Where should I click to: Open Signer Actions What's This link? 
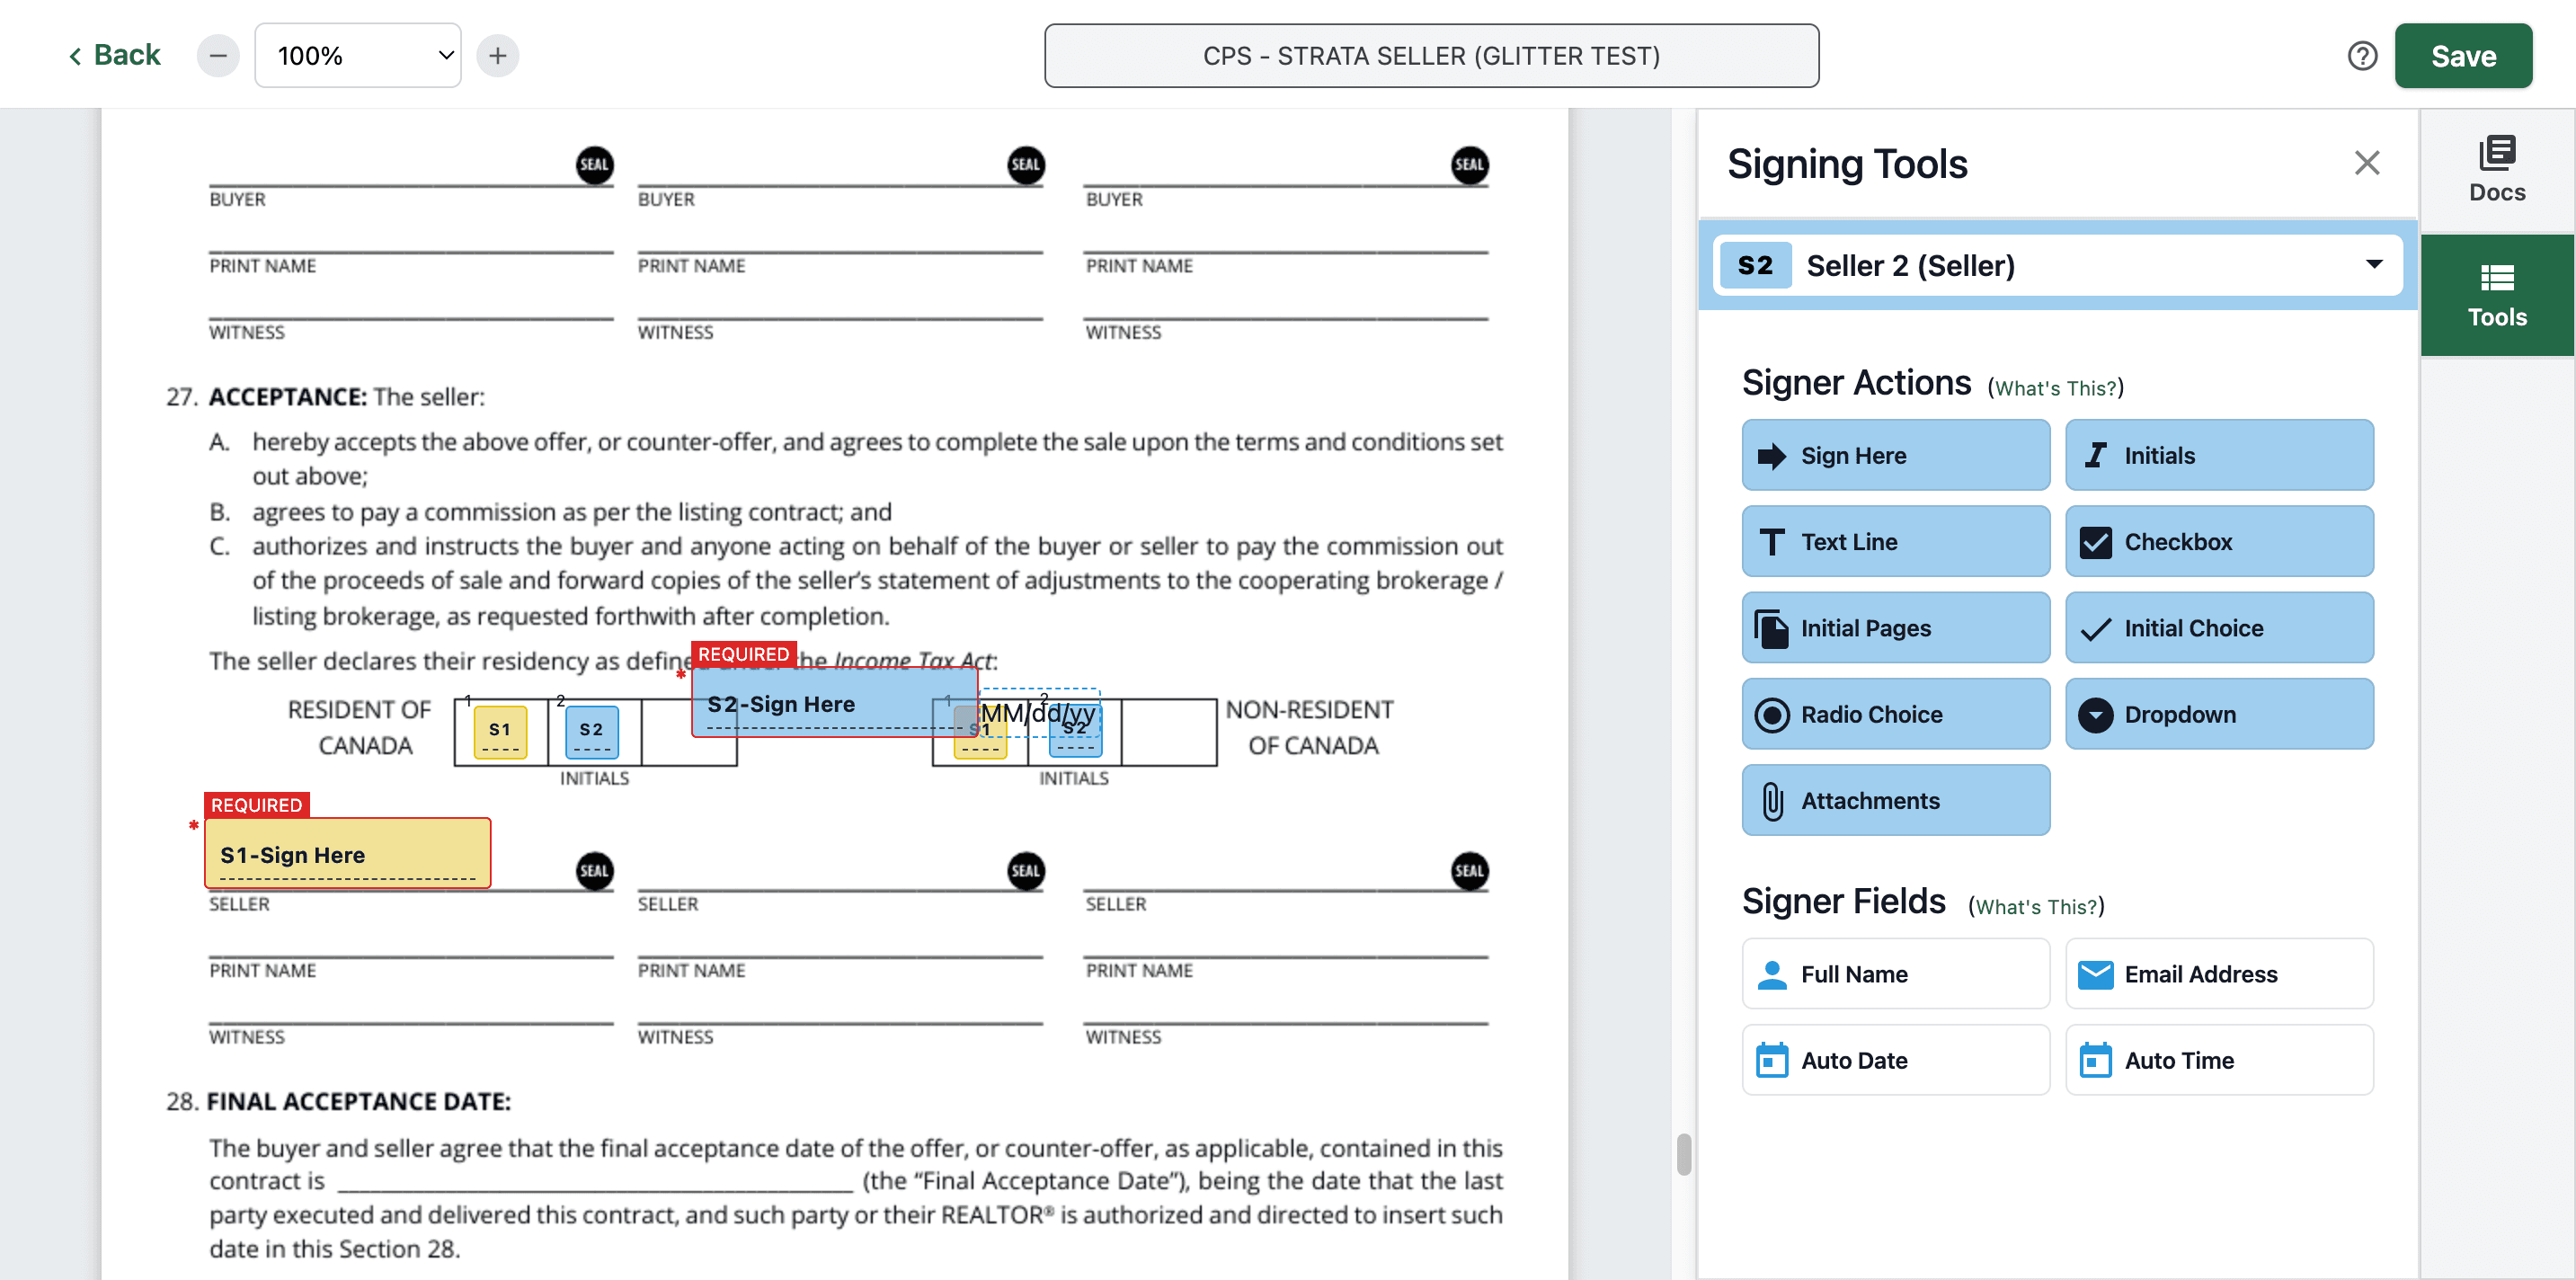2055,388
